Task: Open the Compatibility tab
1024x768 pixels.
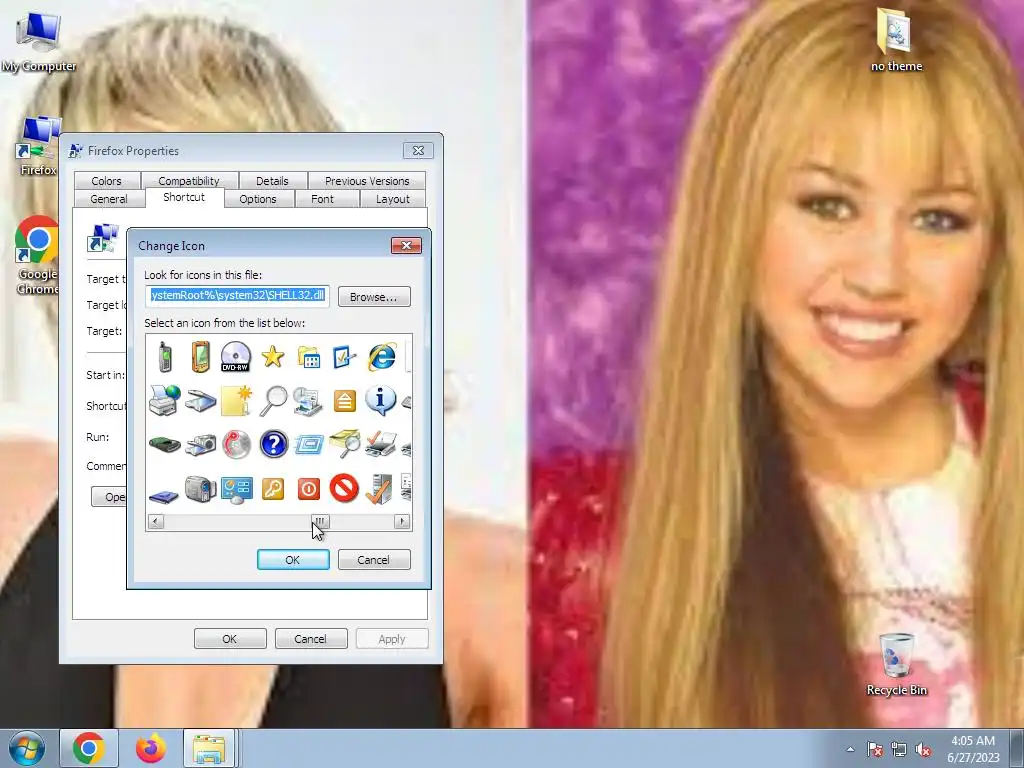Action: click(x=189, y=181)
